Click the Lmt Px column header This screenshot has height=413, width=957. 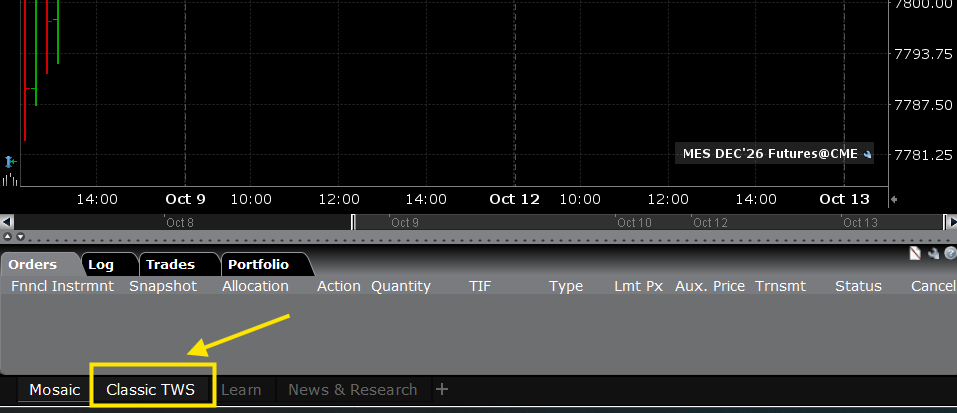638,286
